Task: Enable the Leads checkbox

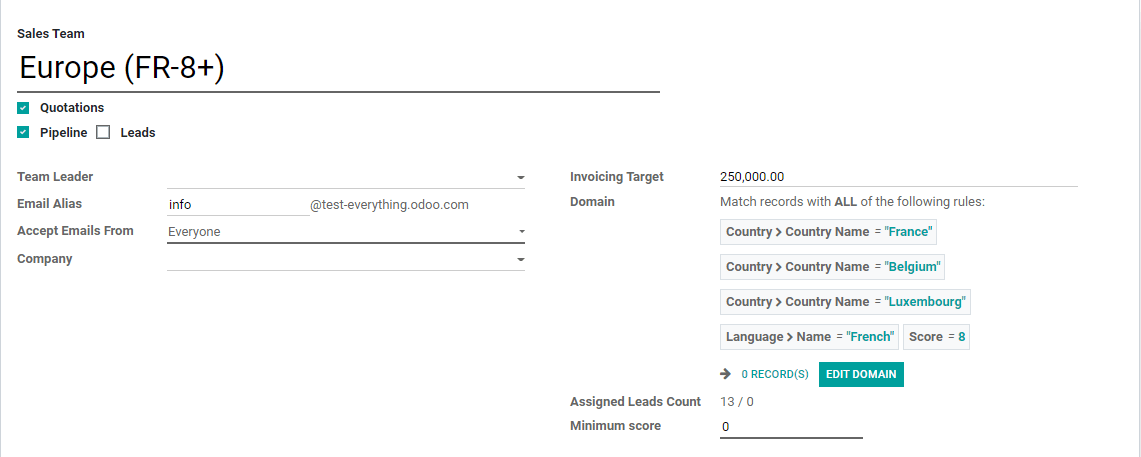Action: [x=103, y=132]
